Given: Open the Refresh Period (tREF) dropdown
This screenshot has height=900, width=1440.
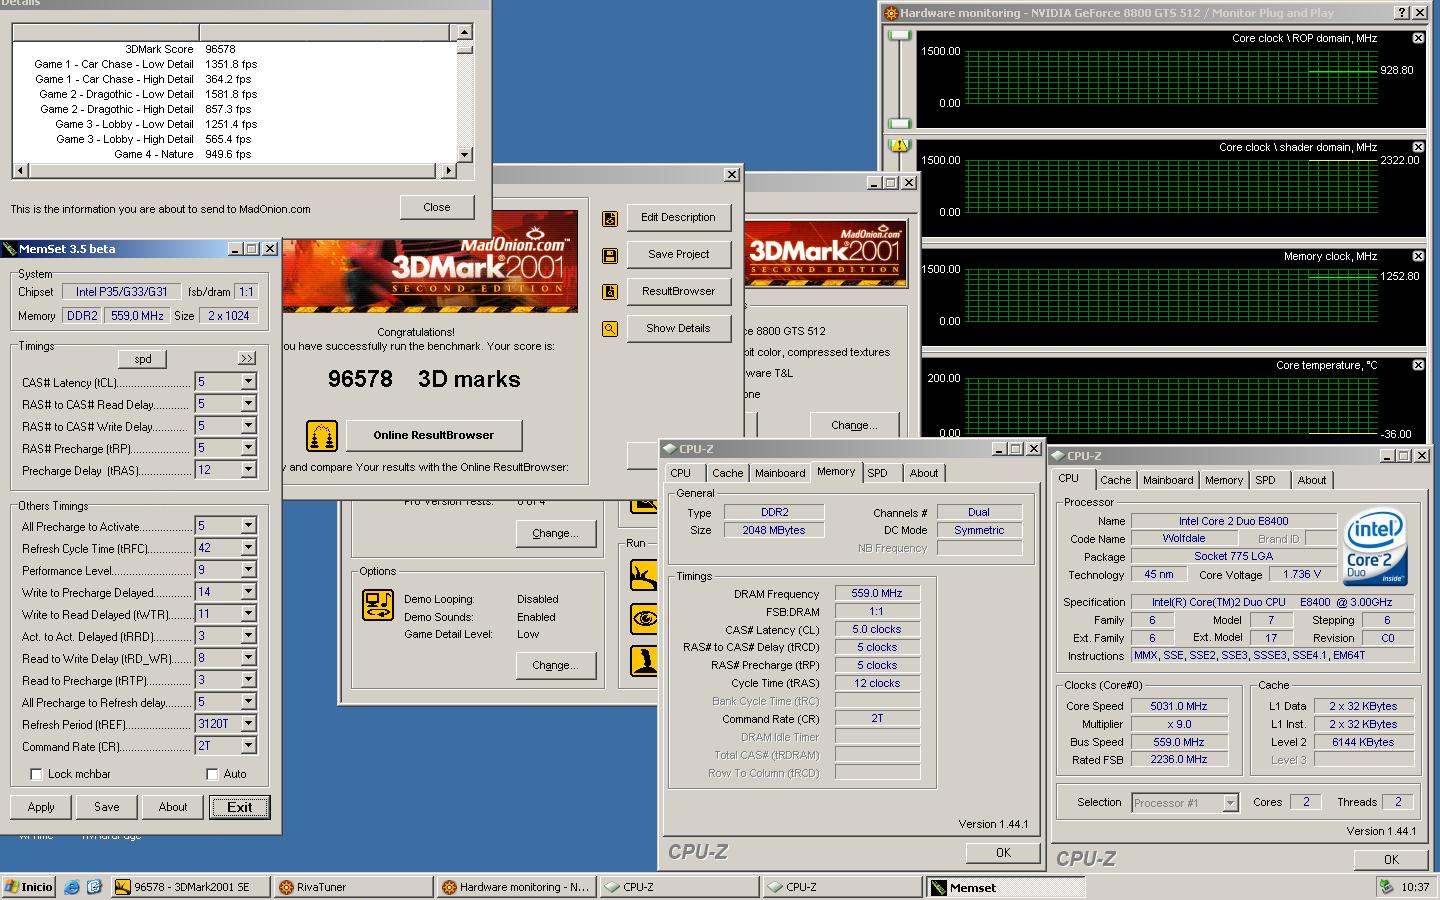Looking at the screenshot, I should (x=248, y=723).
